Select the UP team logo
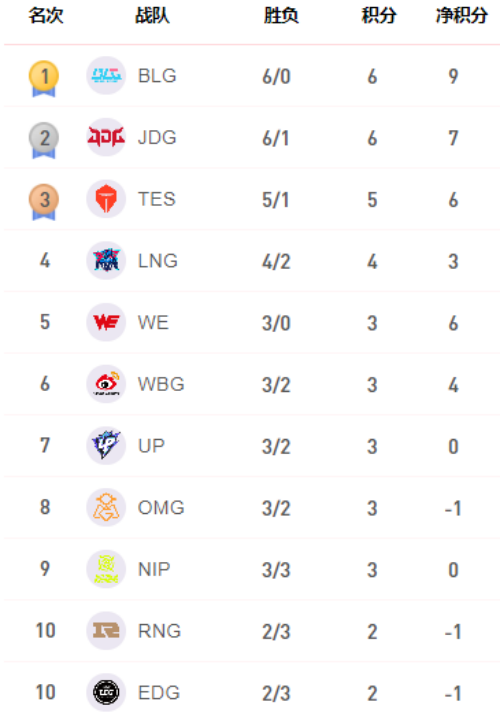The height and width of the screenshot is (713, 500). 106,446
